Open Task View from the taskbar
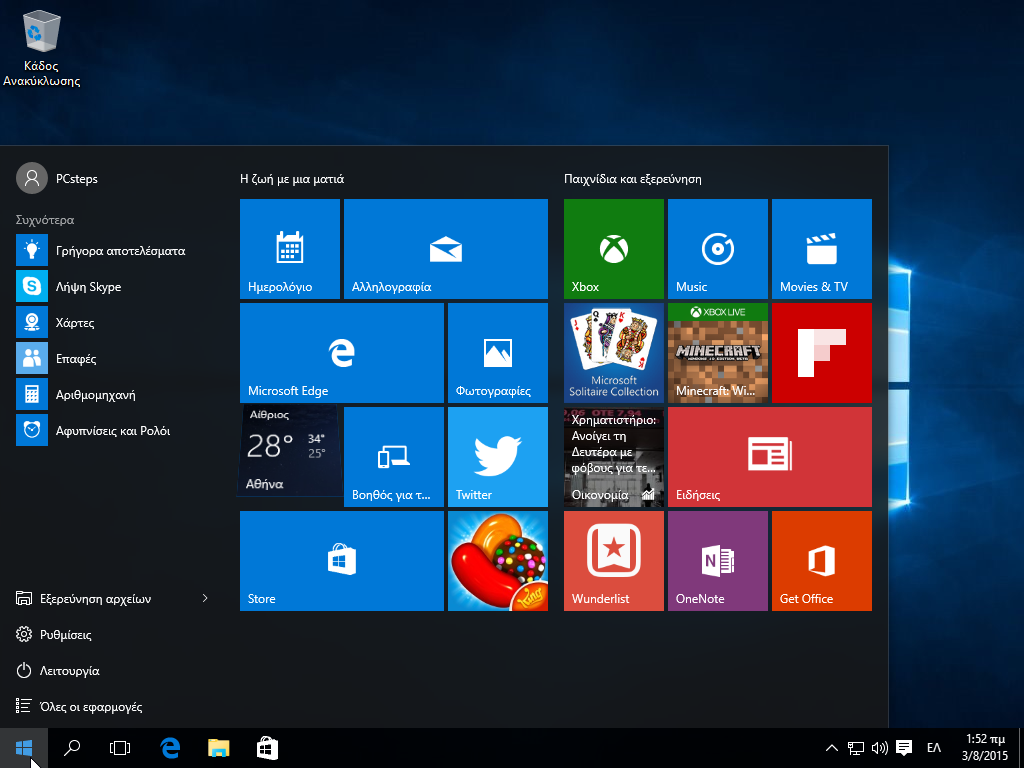Viewport: 1024px width, 768px height. coord(119,747)
